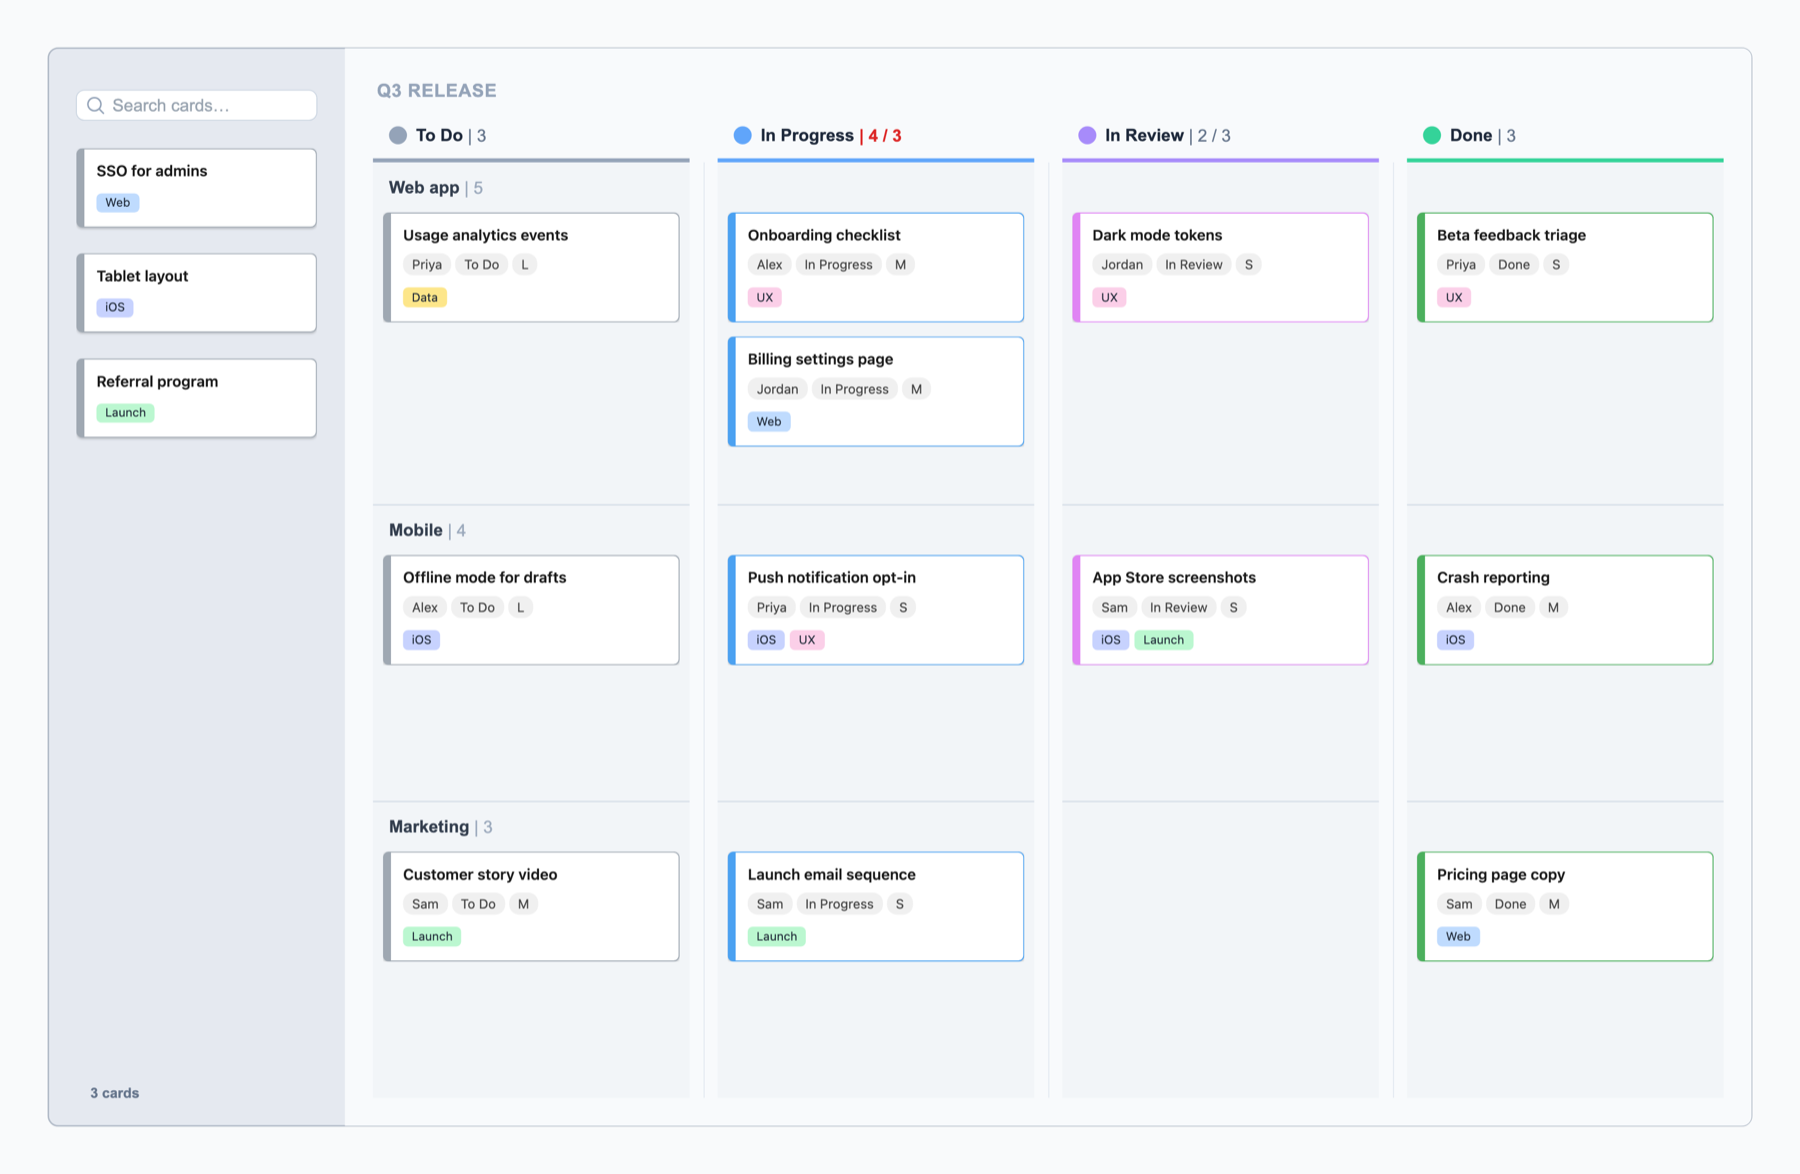The width and height of the screenshot is (1800, 1174).
Task: Open the Customer story video card
Action: coord(531,906)
